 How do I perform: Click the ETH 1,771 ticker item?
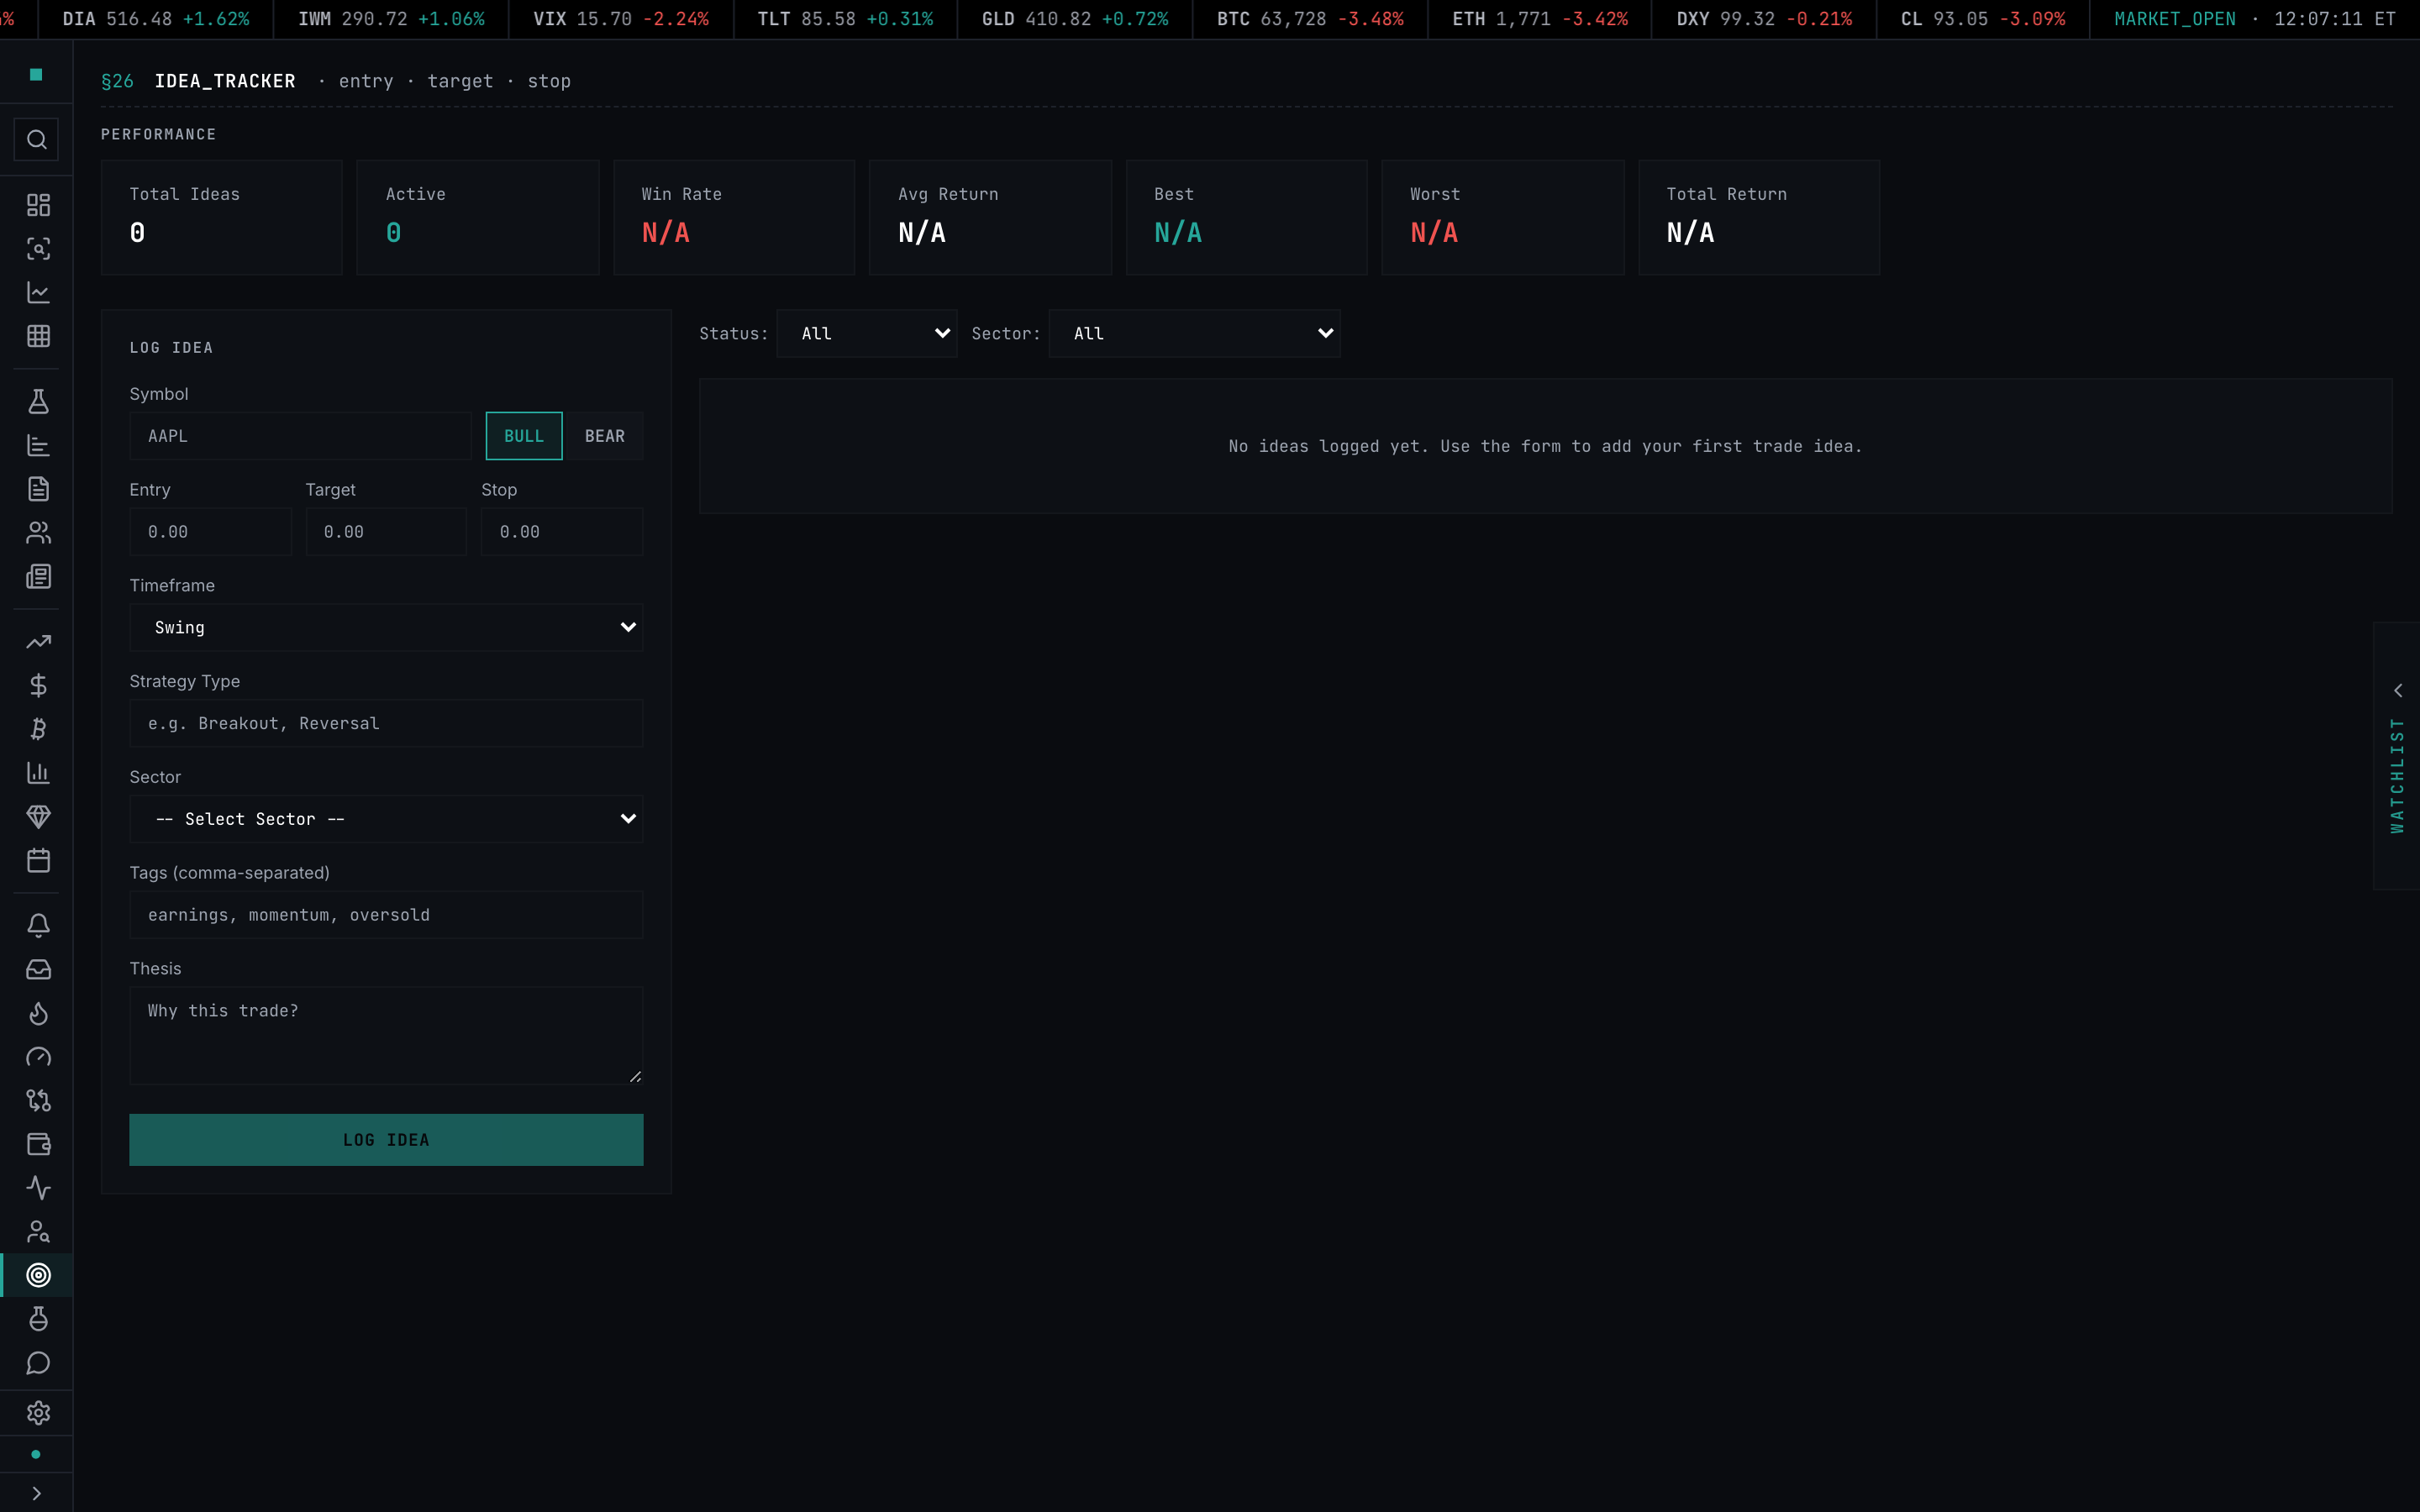1540,19
